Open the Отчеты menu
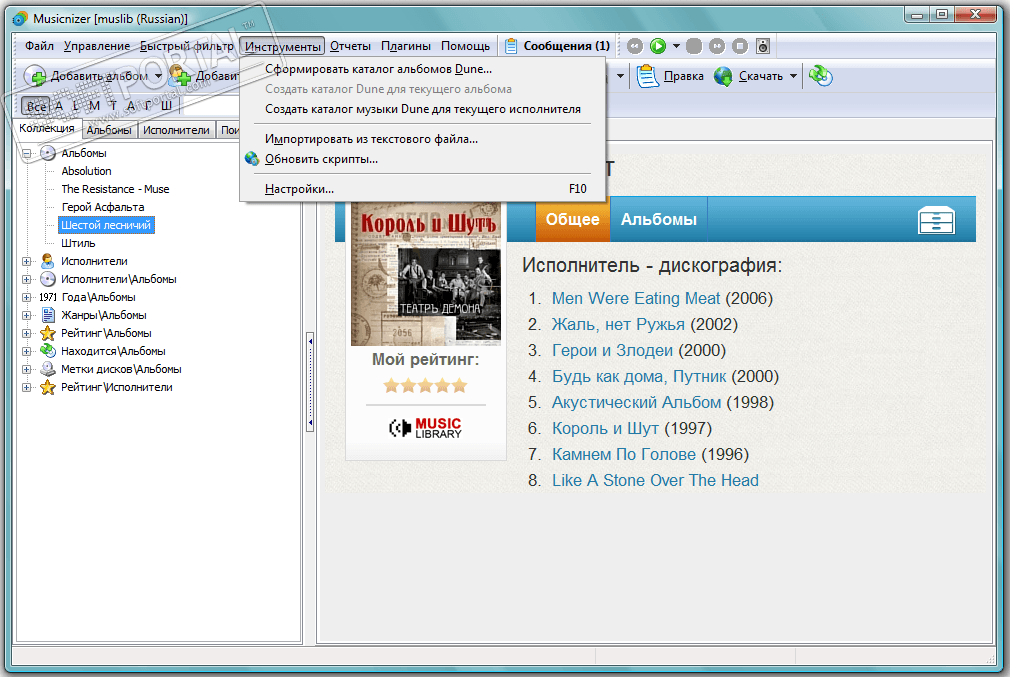Screen dimensions: 1010x677 click(x=350, y=46)
